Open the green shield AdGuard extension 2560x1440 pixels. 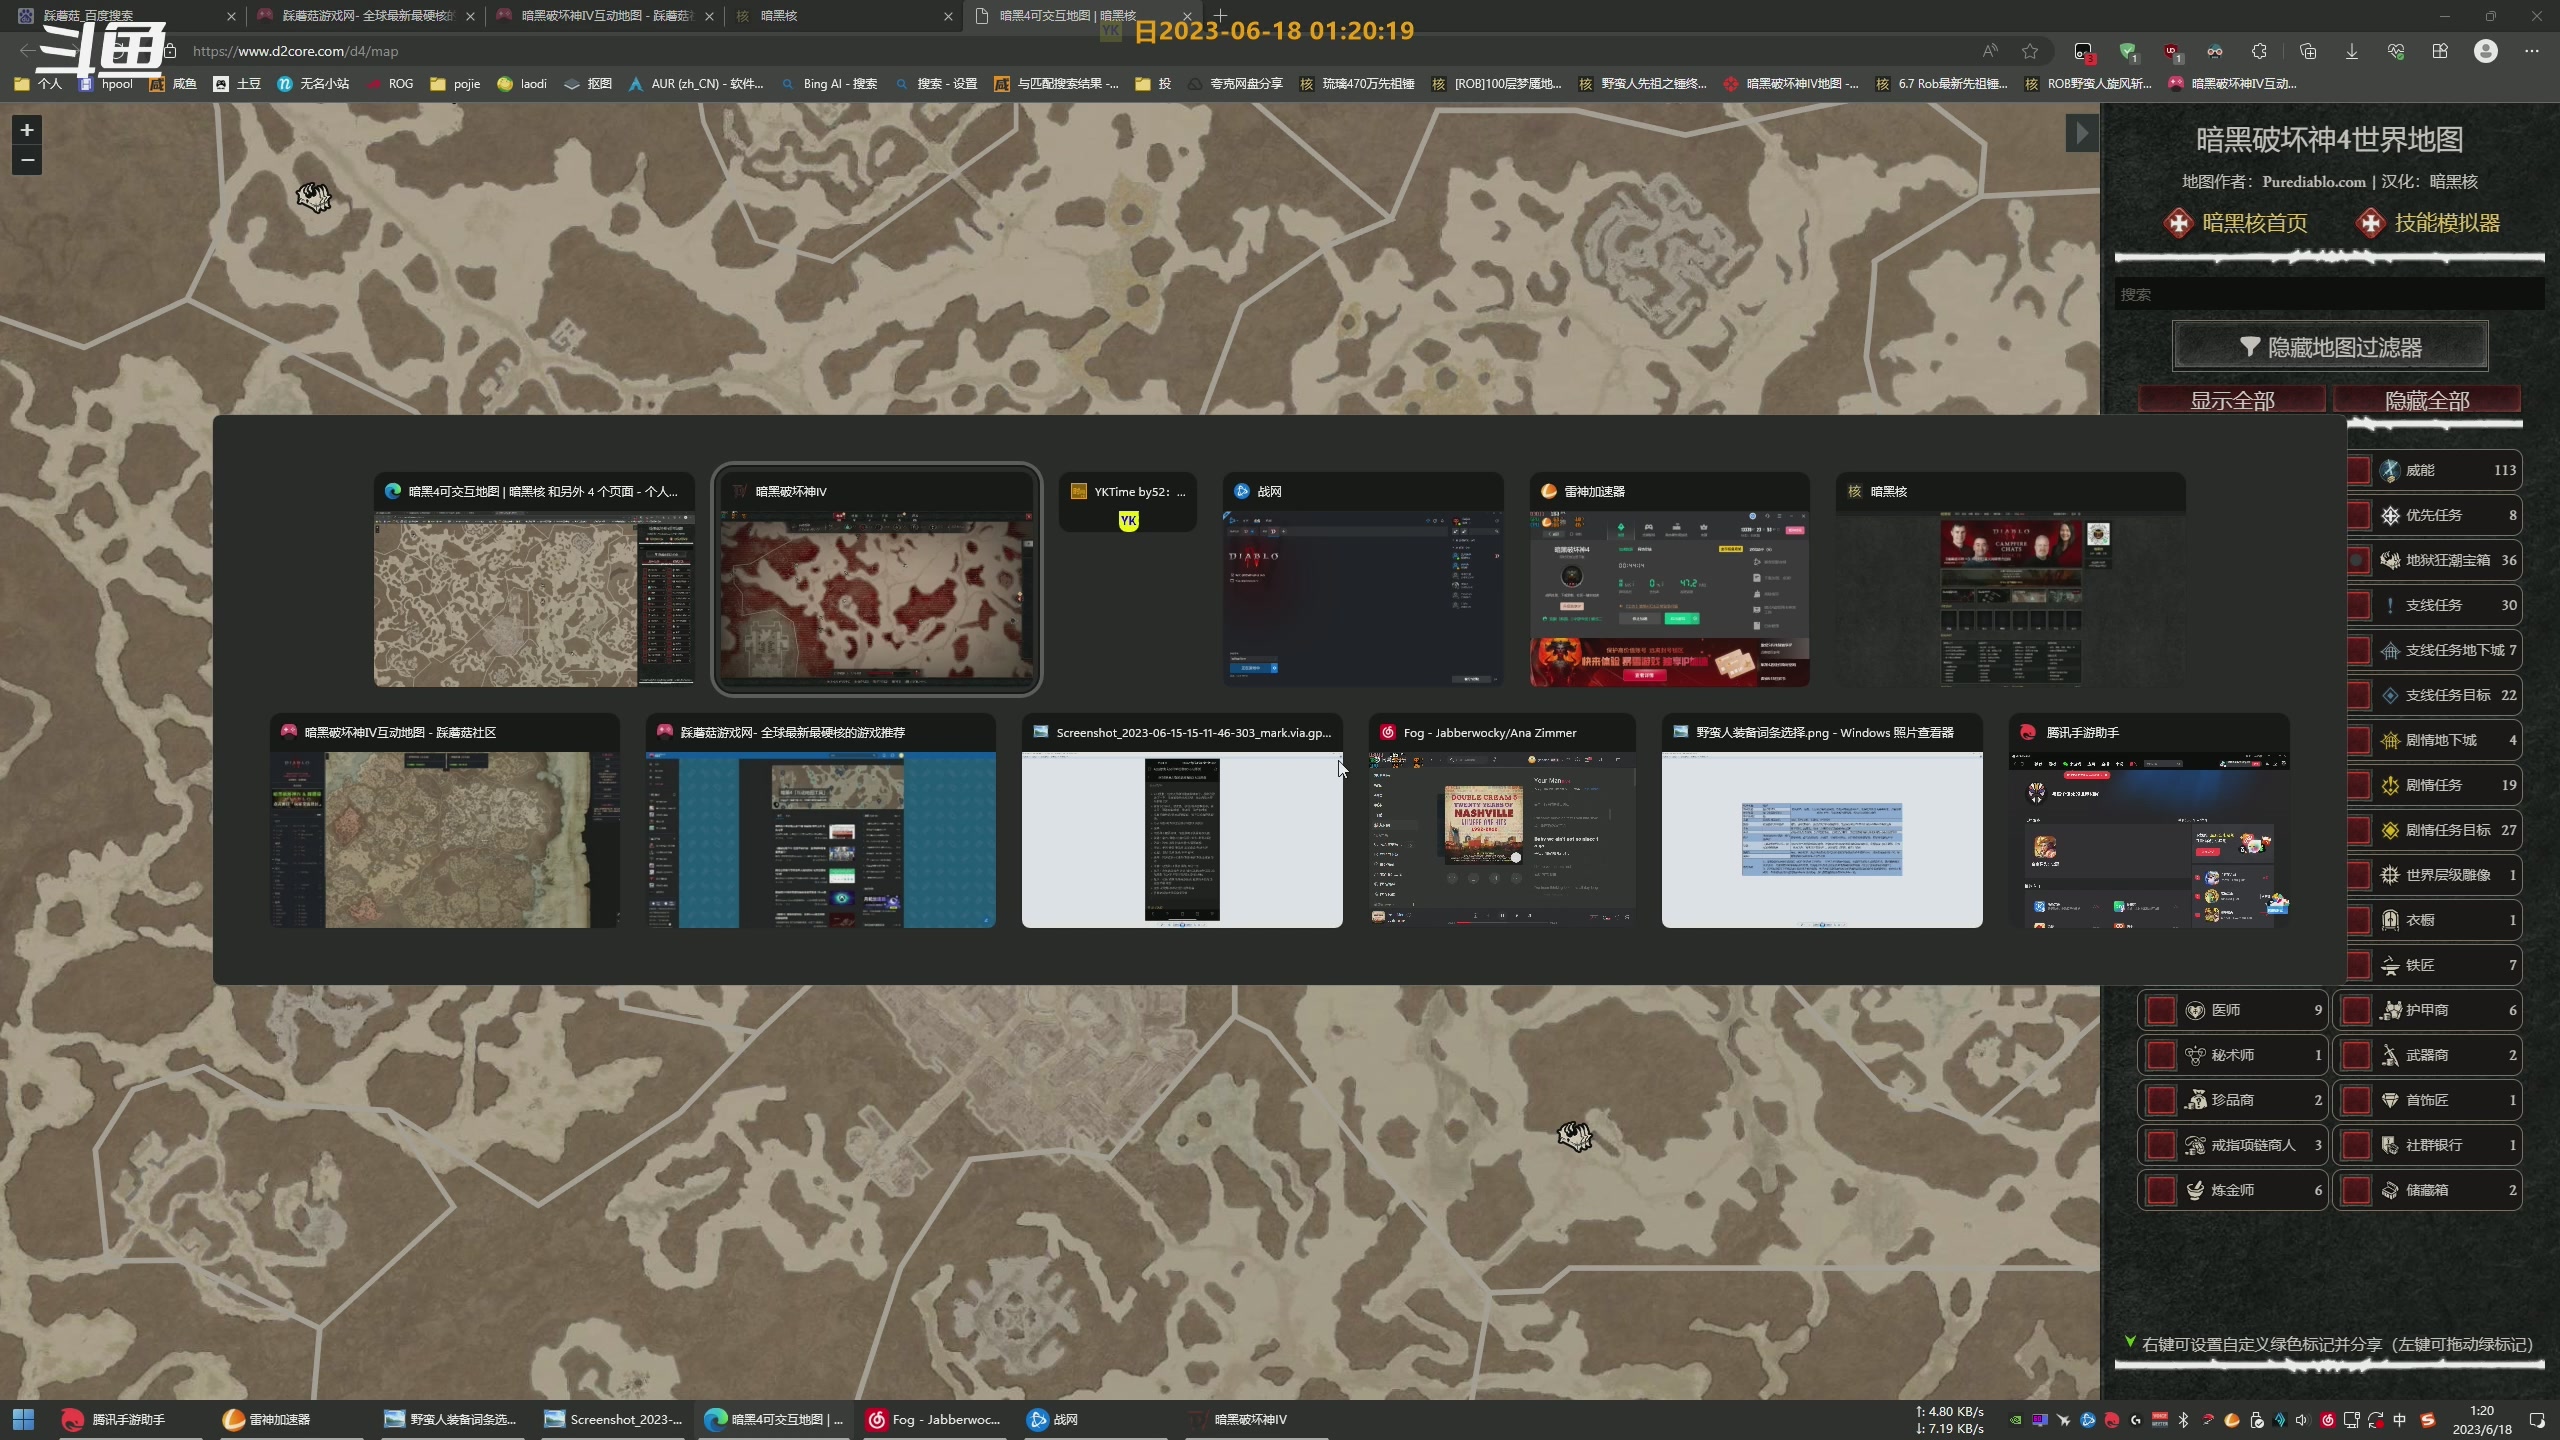pyautogui.click(x=2127, y=51)
